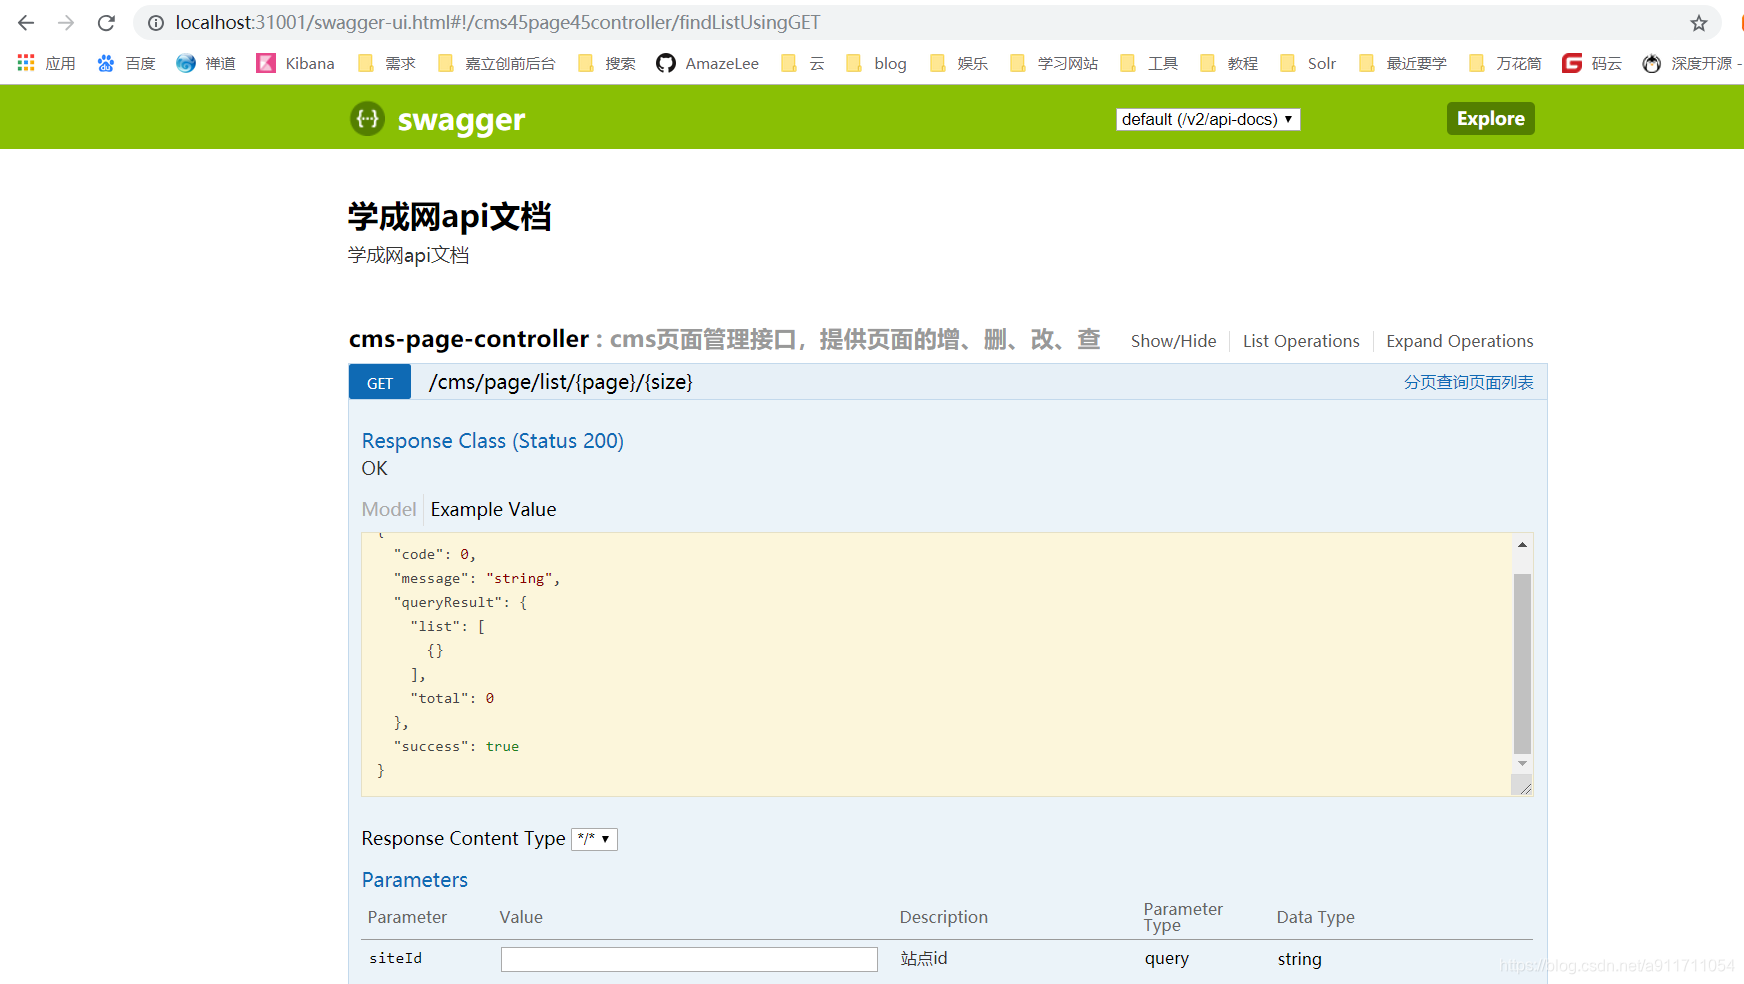Viewport: 1744px width, 984px height.
Task: Click the Show/Hide link
Action: click(x=1173, y=341)
